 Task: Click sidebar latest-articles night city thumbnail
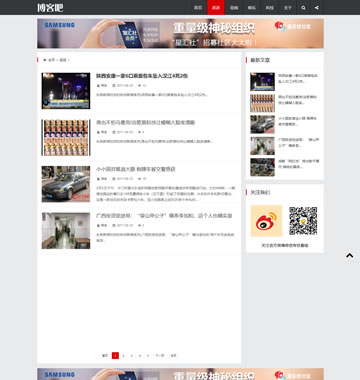[x=263, y=82]
